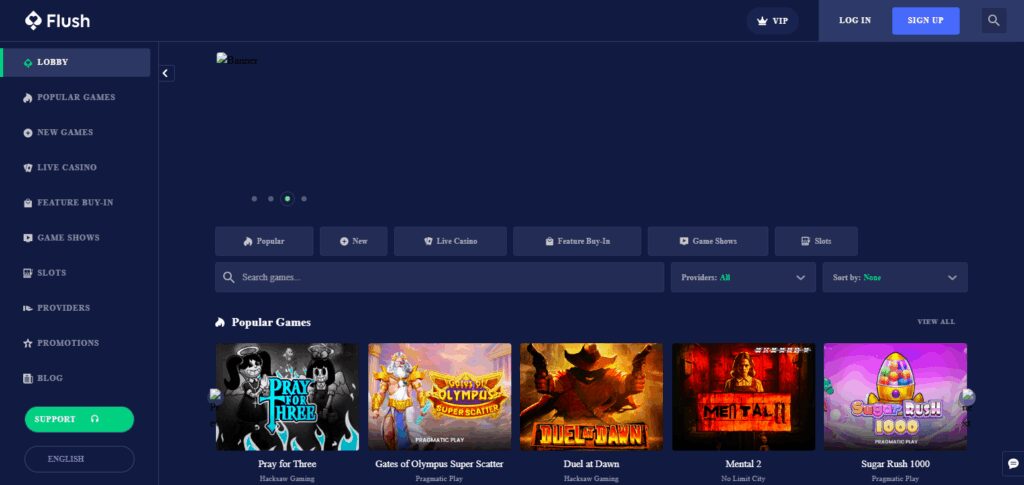Select the fourth banner carousel dot
1024x485 pixels.
click(x=304, y=198)
